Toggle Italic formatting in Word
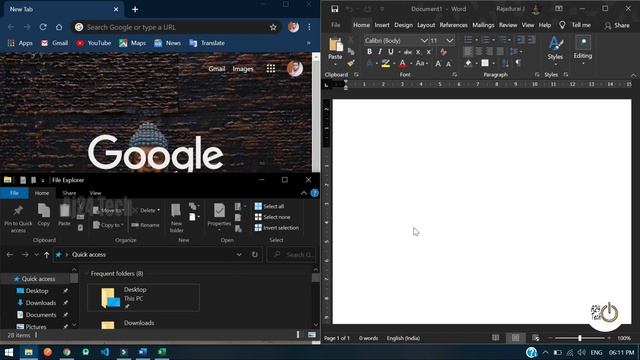 click(380, 52)
